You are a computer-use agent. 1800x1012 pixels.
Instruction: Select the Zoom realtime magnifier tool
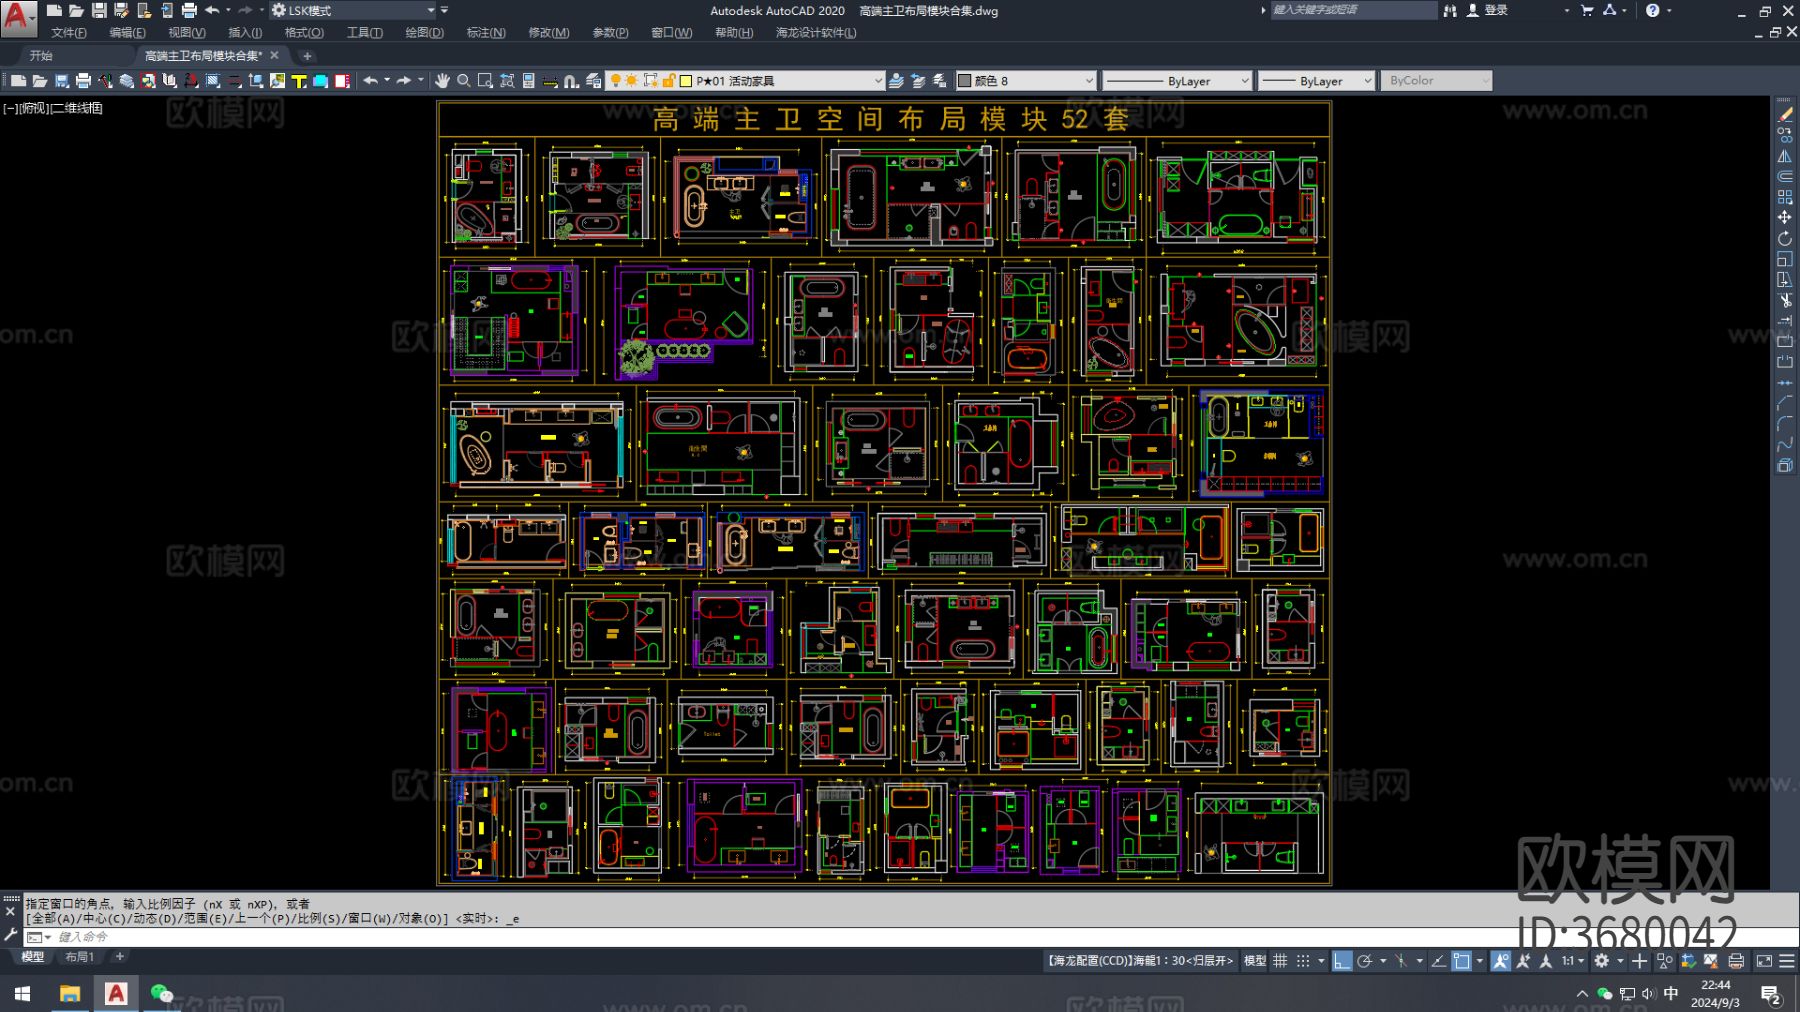coord(464,81)
